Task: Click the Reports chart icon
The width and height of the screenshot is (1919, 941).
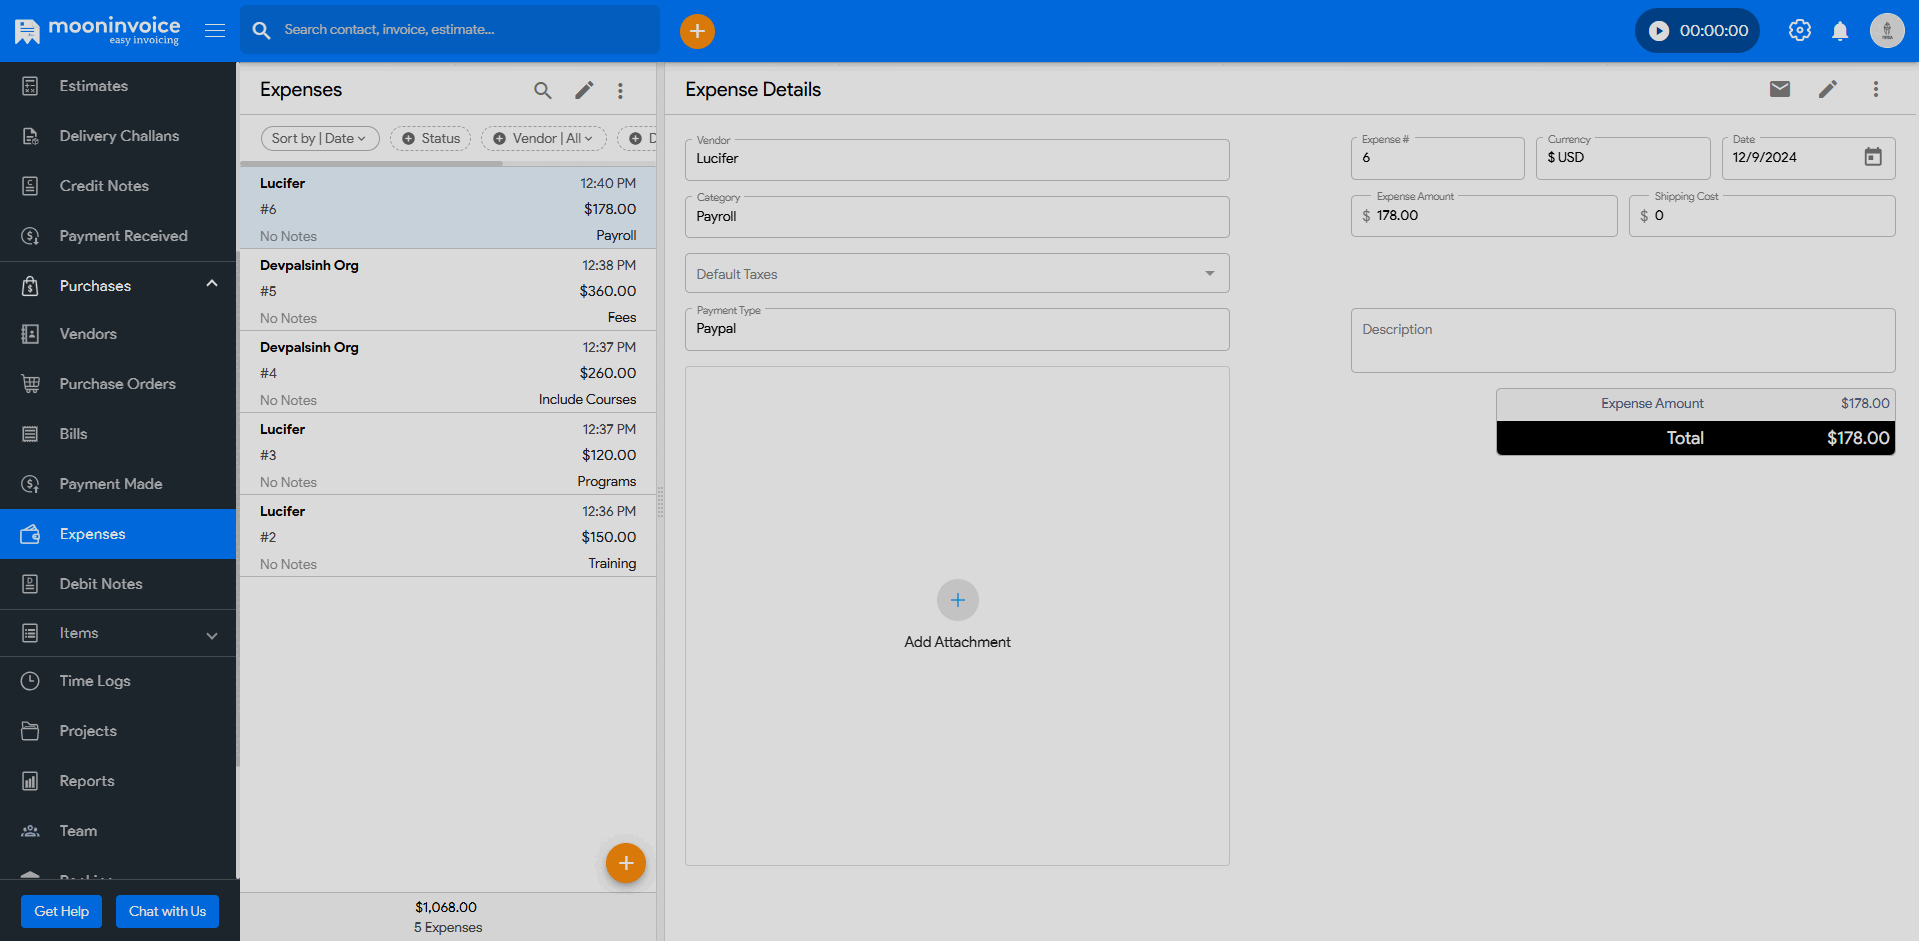Action: (x=31, y=781)
